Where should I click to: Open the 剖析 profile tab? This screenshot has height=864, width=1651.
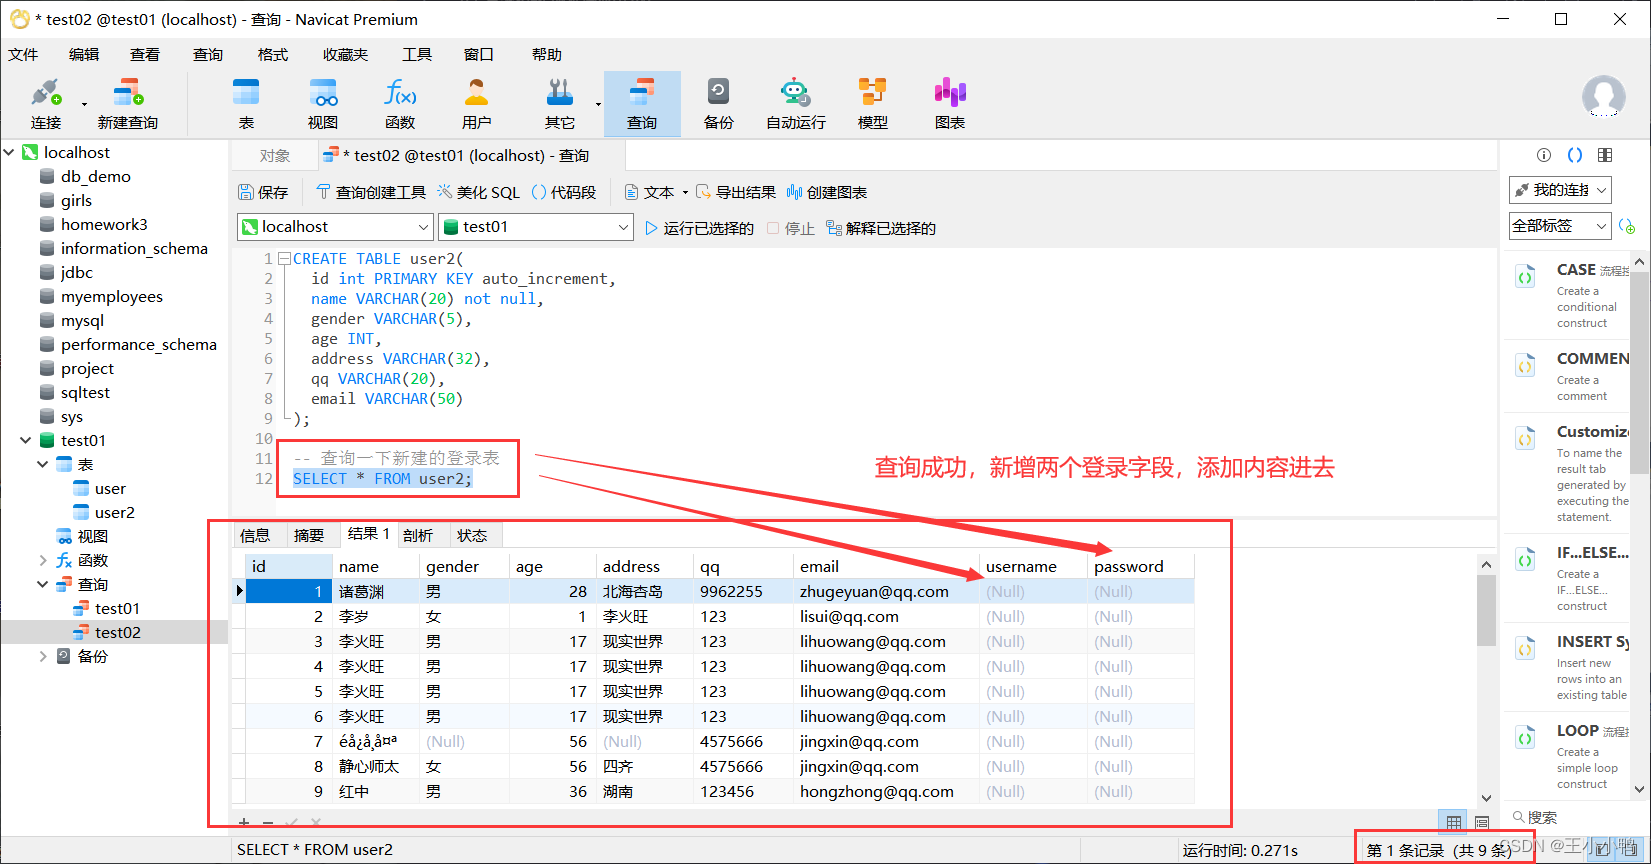[x=418, y=535]
